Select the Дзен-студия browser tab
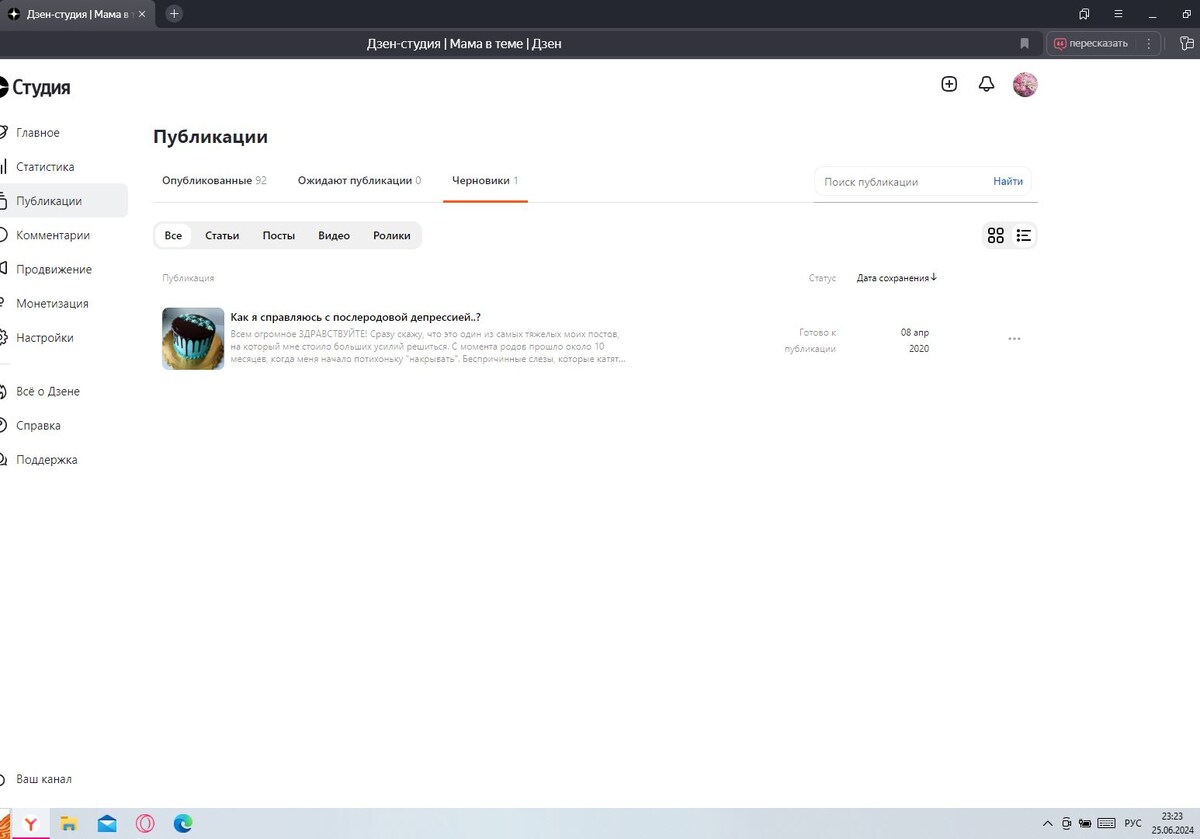Image resolution: width=1200 pixels, height=839 pixels. (78, 13)
